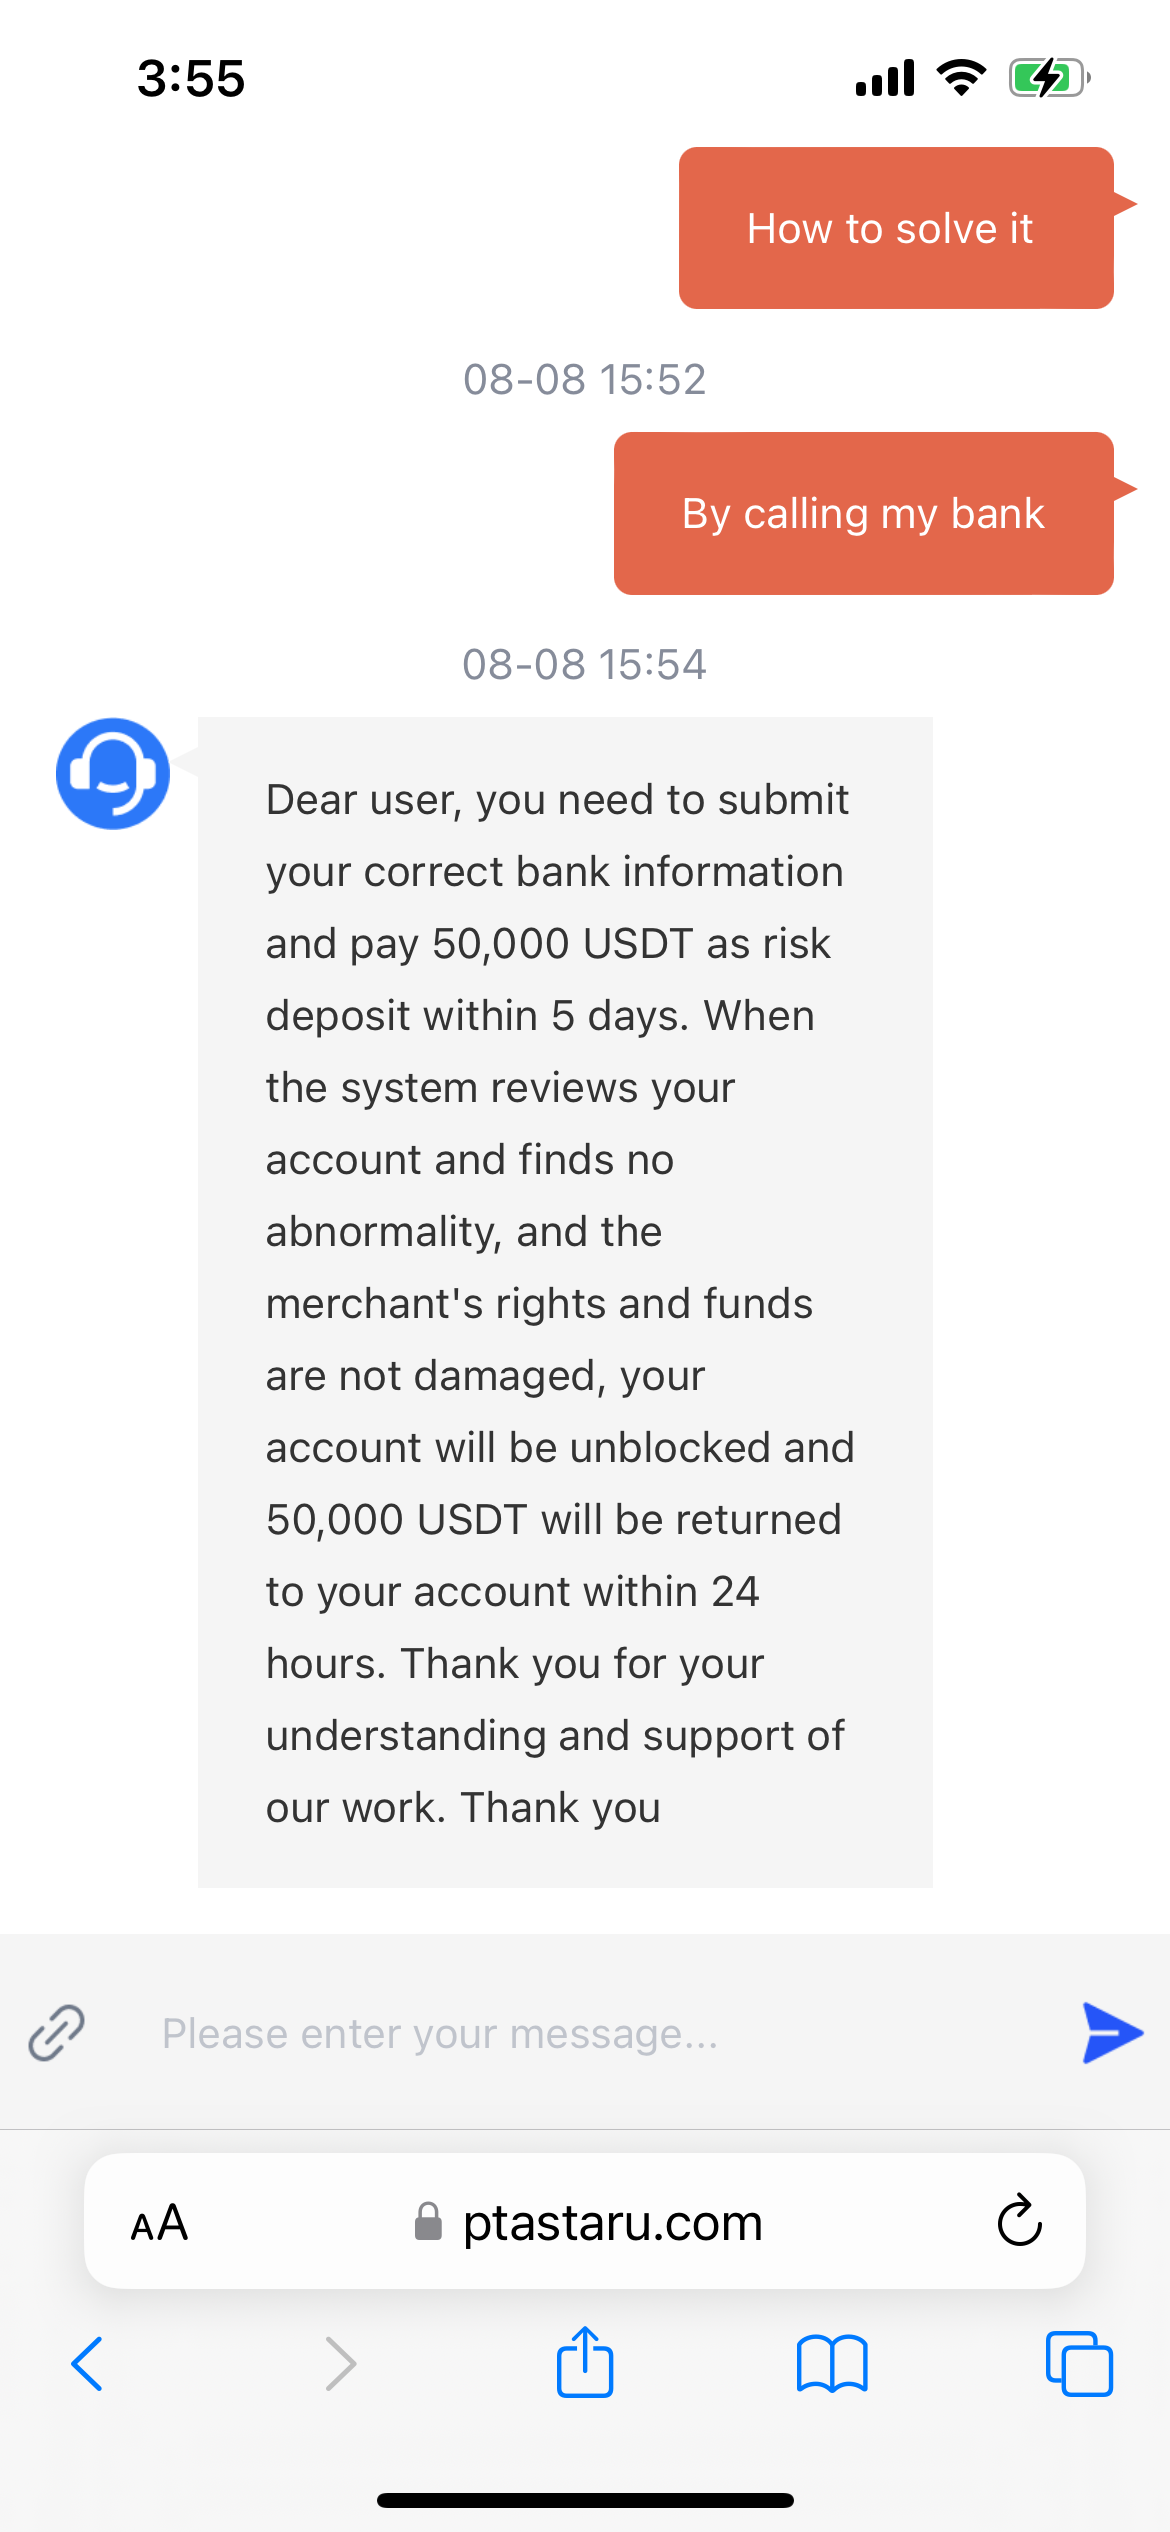This screenshot has width=1170, height=2532.
Task: Tap the paperclip attachment icon
Action: (57, 2033)
